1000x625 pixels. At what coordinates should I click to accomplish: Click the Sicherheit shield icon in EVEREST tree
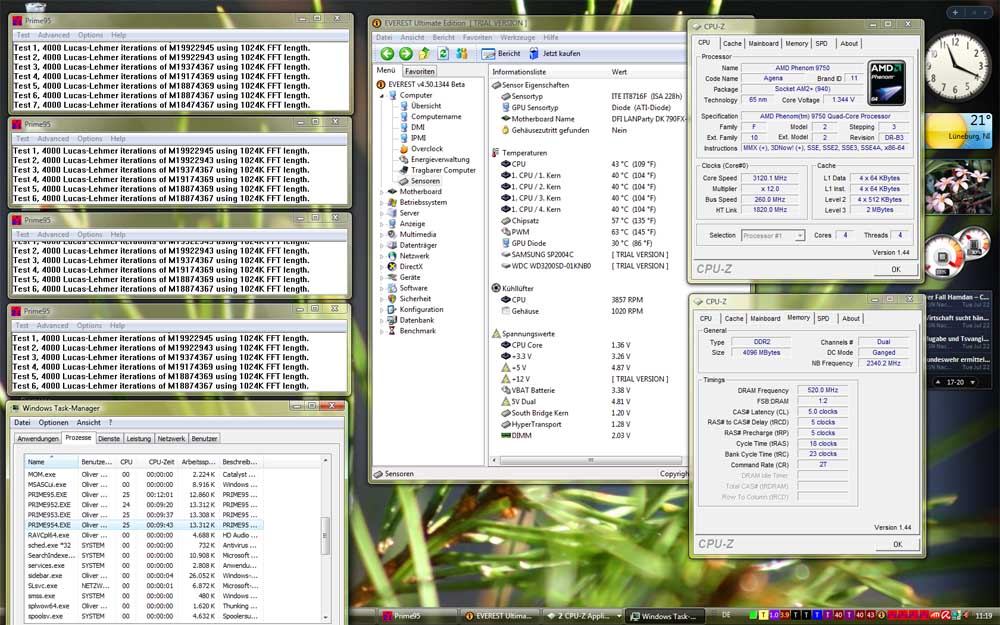pyautogui.click(x=392, y=298)
